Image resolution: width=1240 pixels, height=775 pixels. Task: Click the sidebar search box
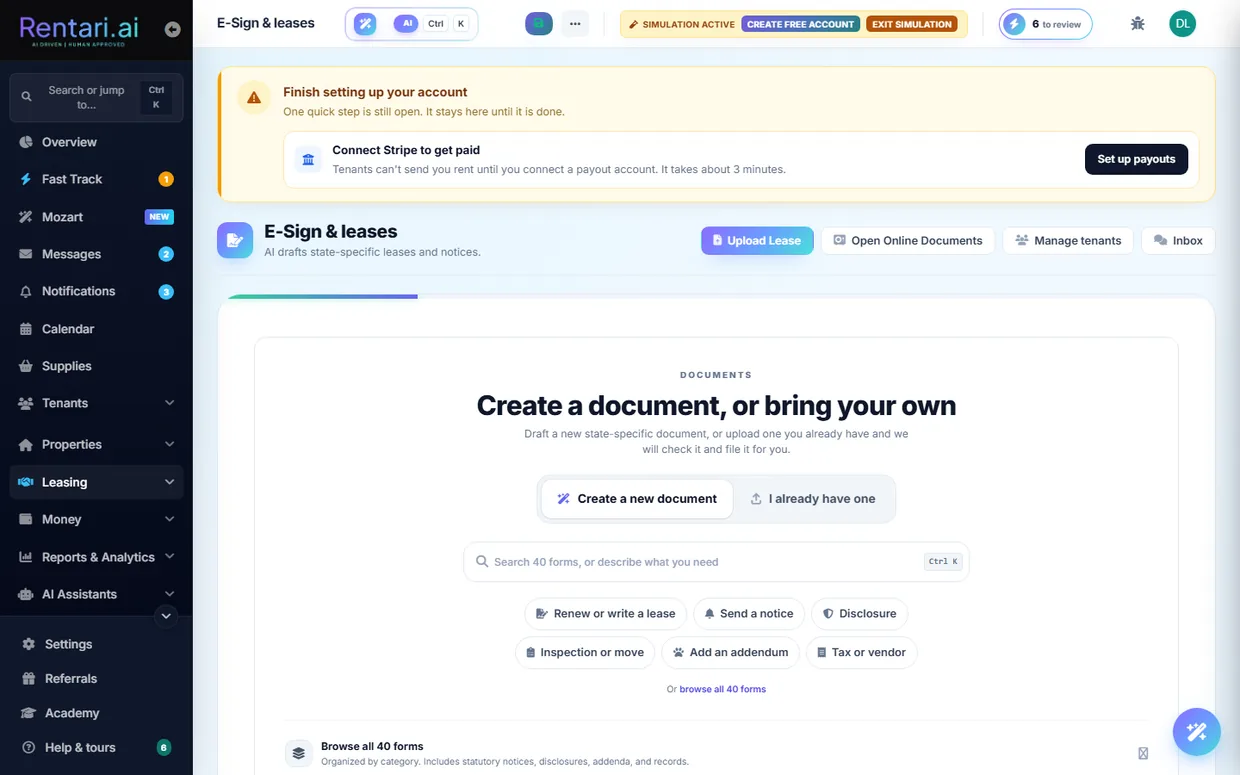pyautogui.click(x=96, y=97)
